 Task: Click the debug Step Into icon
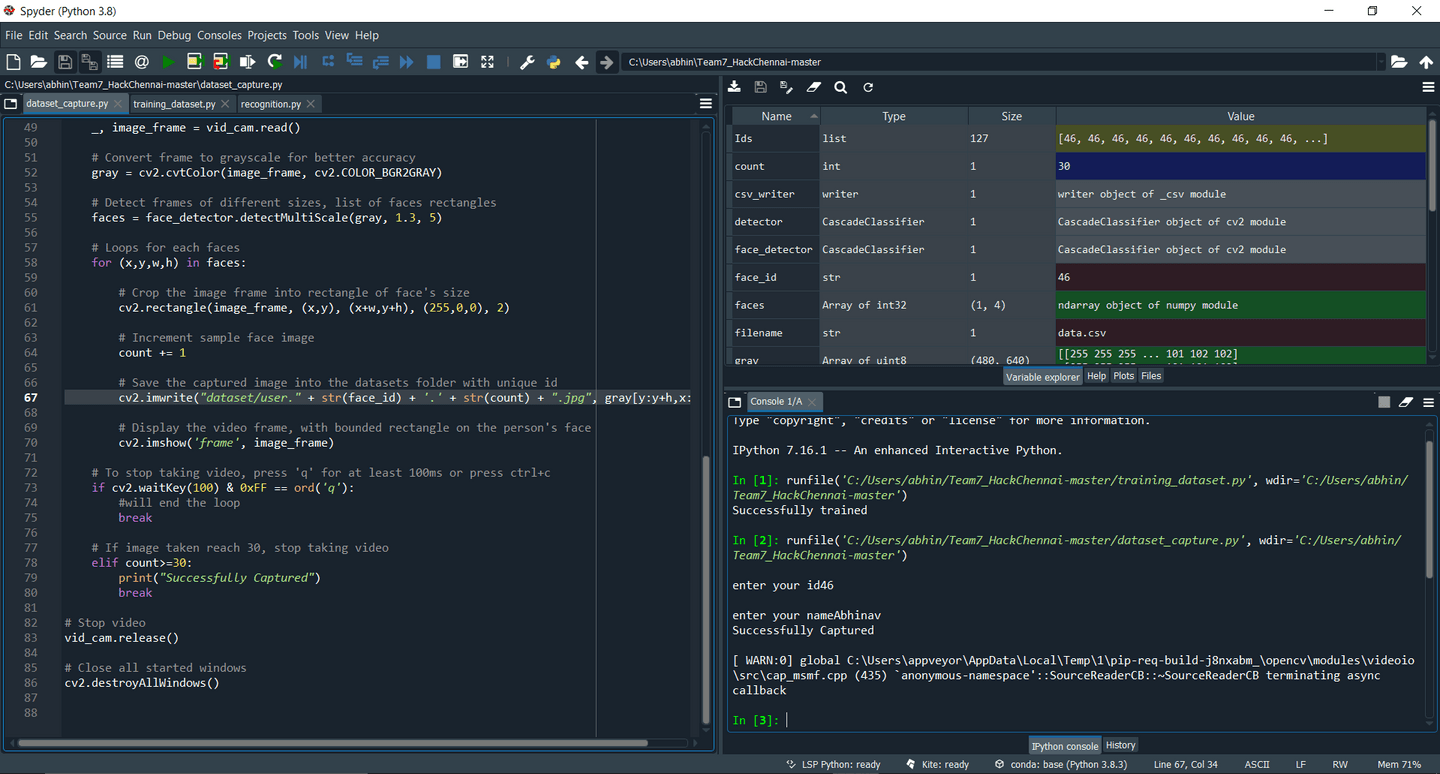tap(354, 62)
